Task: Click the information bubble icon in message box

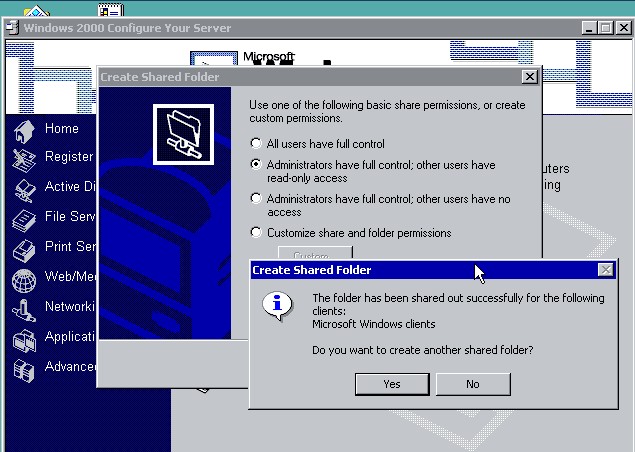Action: [x=277, y=305]
